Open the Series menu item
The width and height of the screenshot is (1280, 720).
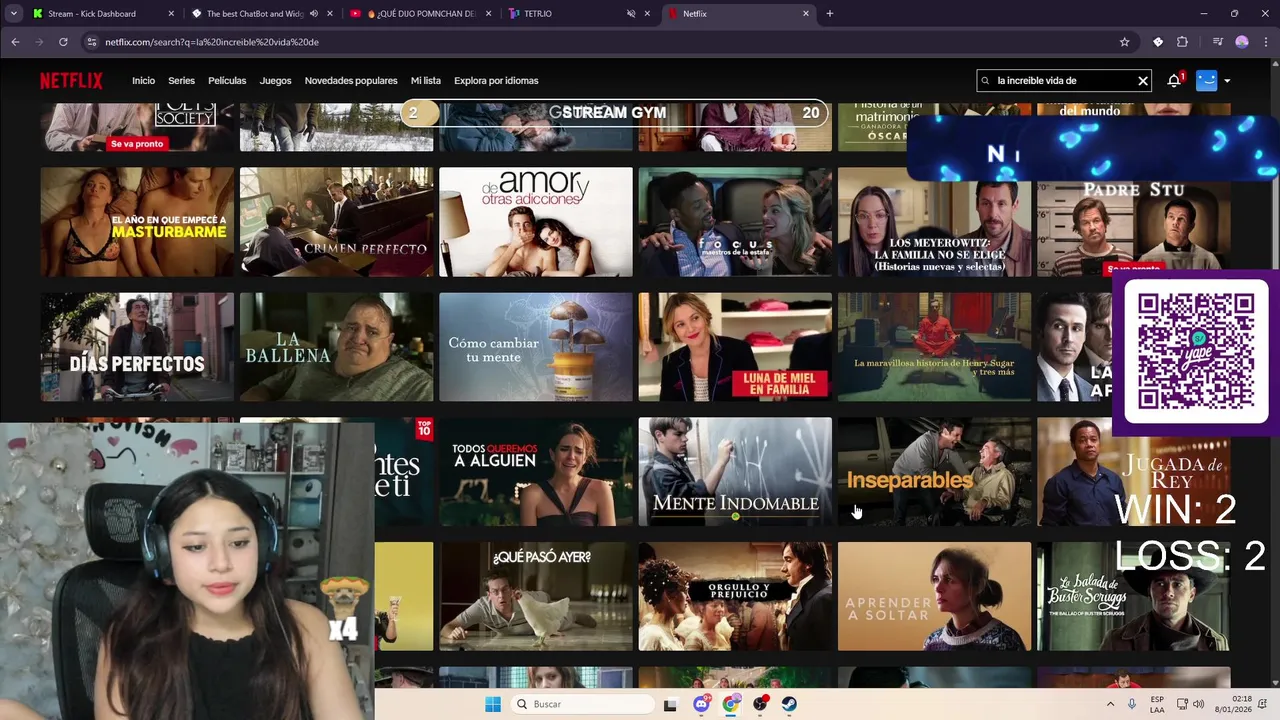tap(181, 81)
